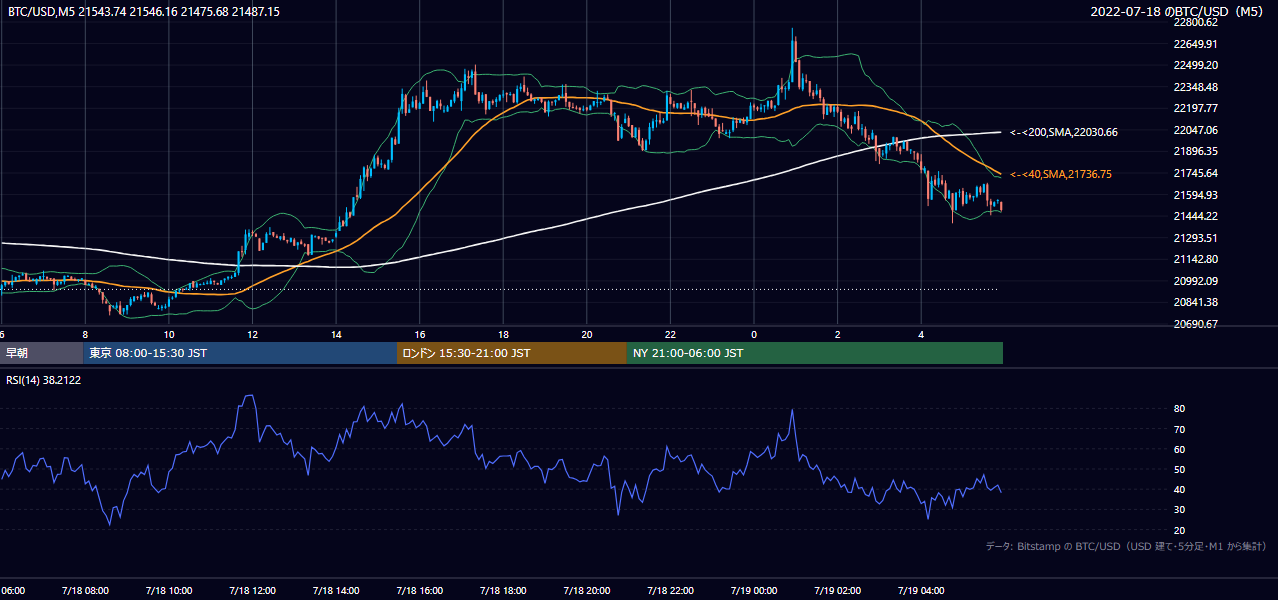Click price axis value 21896.35

(x=1196, y=151)
